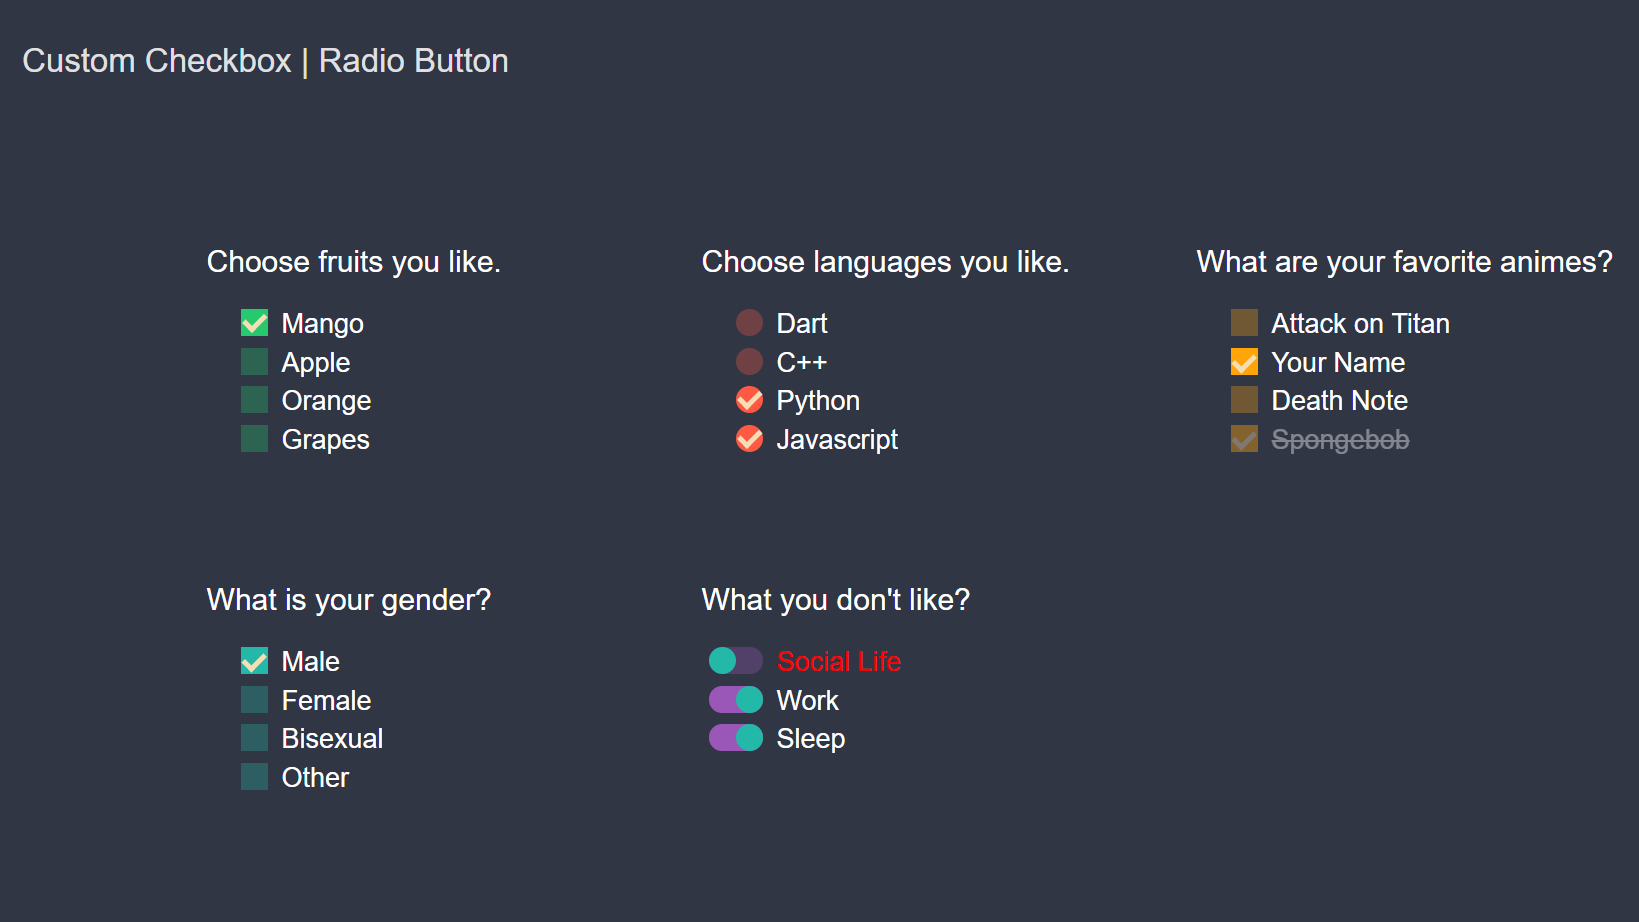Screen dimensions: 1639x922
Task: Click the Male gender radio box
Action: point(254,661)
